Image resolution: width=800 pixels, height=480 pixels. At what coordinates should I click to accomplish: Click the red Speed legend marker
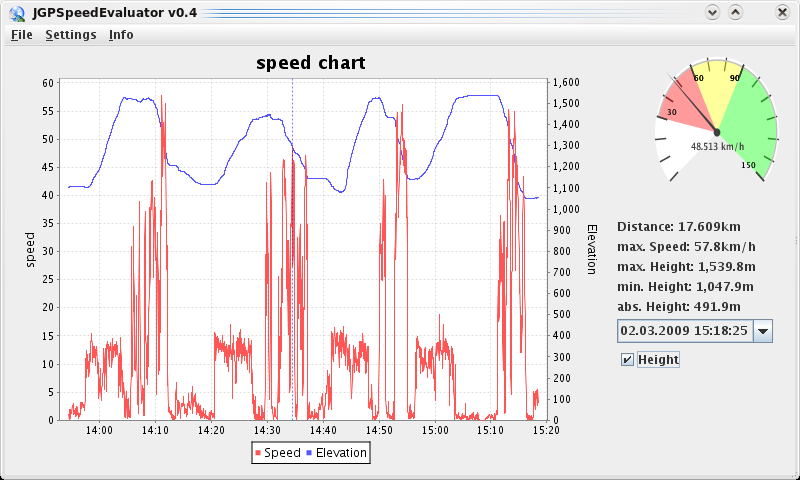point(258,453)
